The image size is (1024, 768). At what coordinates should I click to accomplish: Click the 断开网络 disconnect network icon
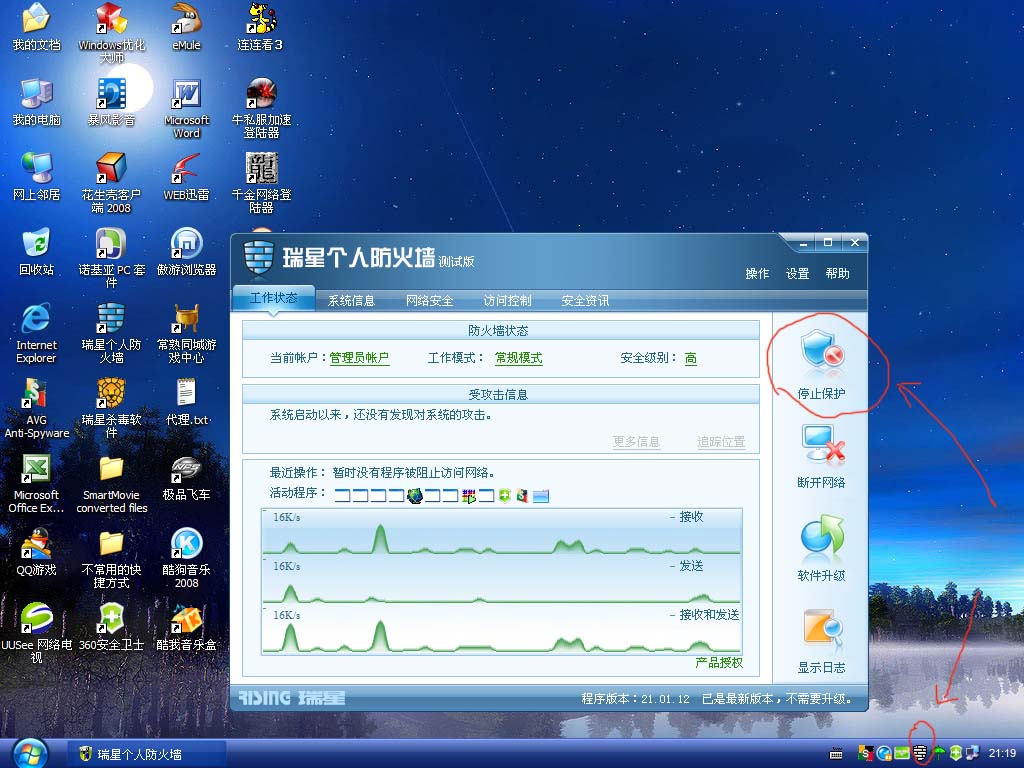822,445
